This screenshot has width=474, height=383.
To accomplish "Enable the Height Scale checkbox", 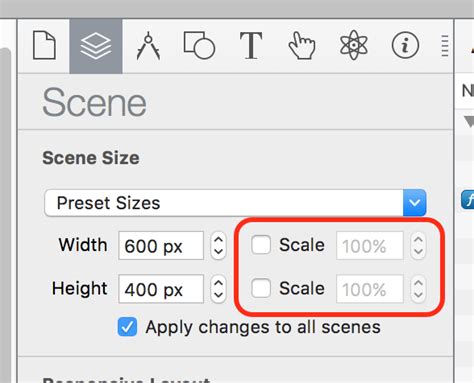I will pyautogui.click(x=261, y=288).
